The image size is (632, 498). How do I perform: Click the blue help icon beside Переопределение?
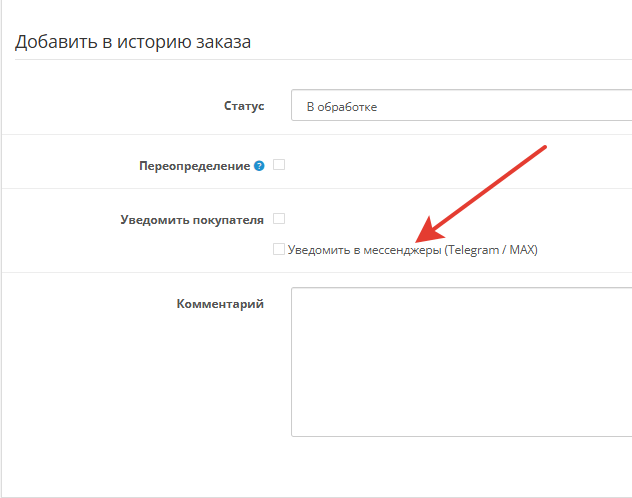pos(259,166)
